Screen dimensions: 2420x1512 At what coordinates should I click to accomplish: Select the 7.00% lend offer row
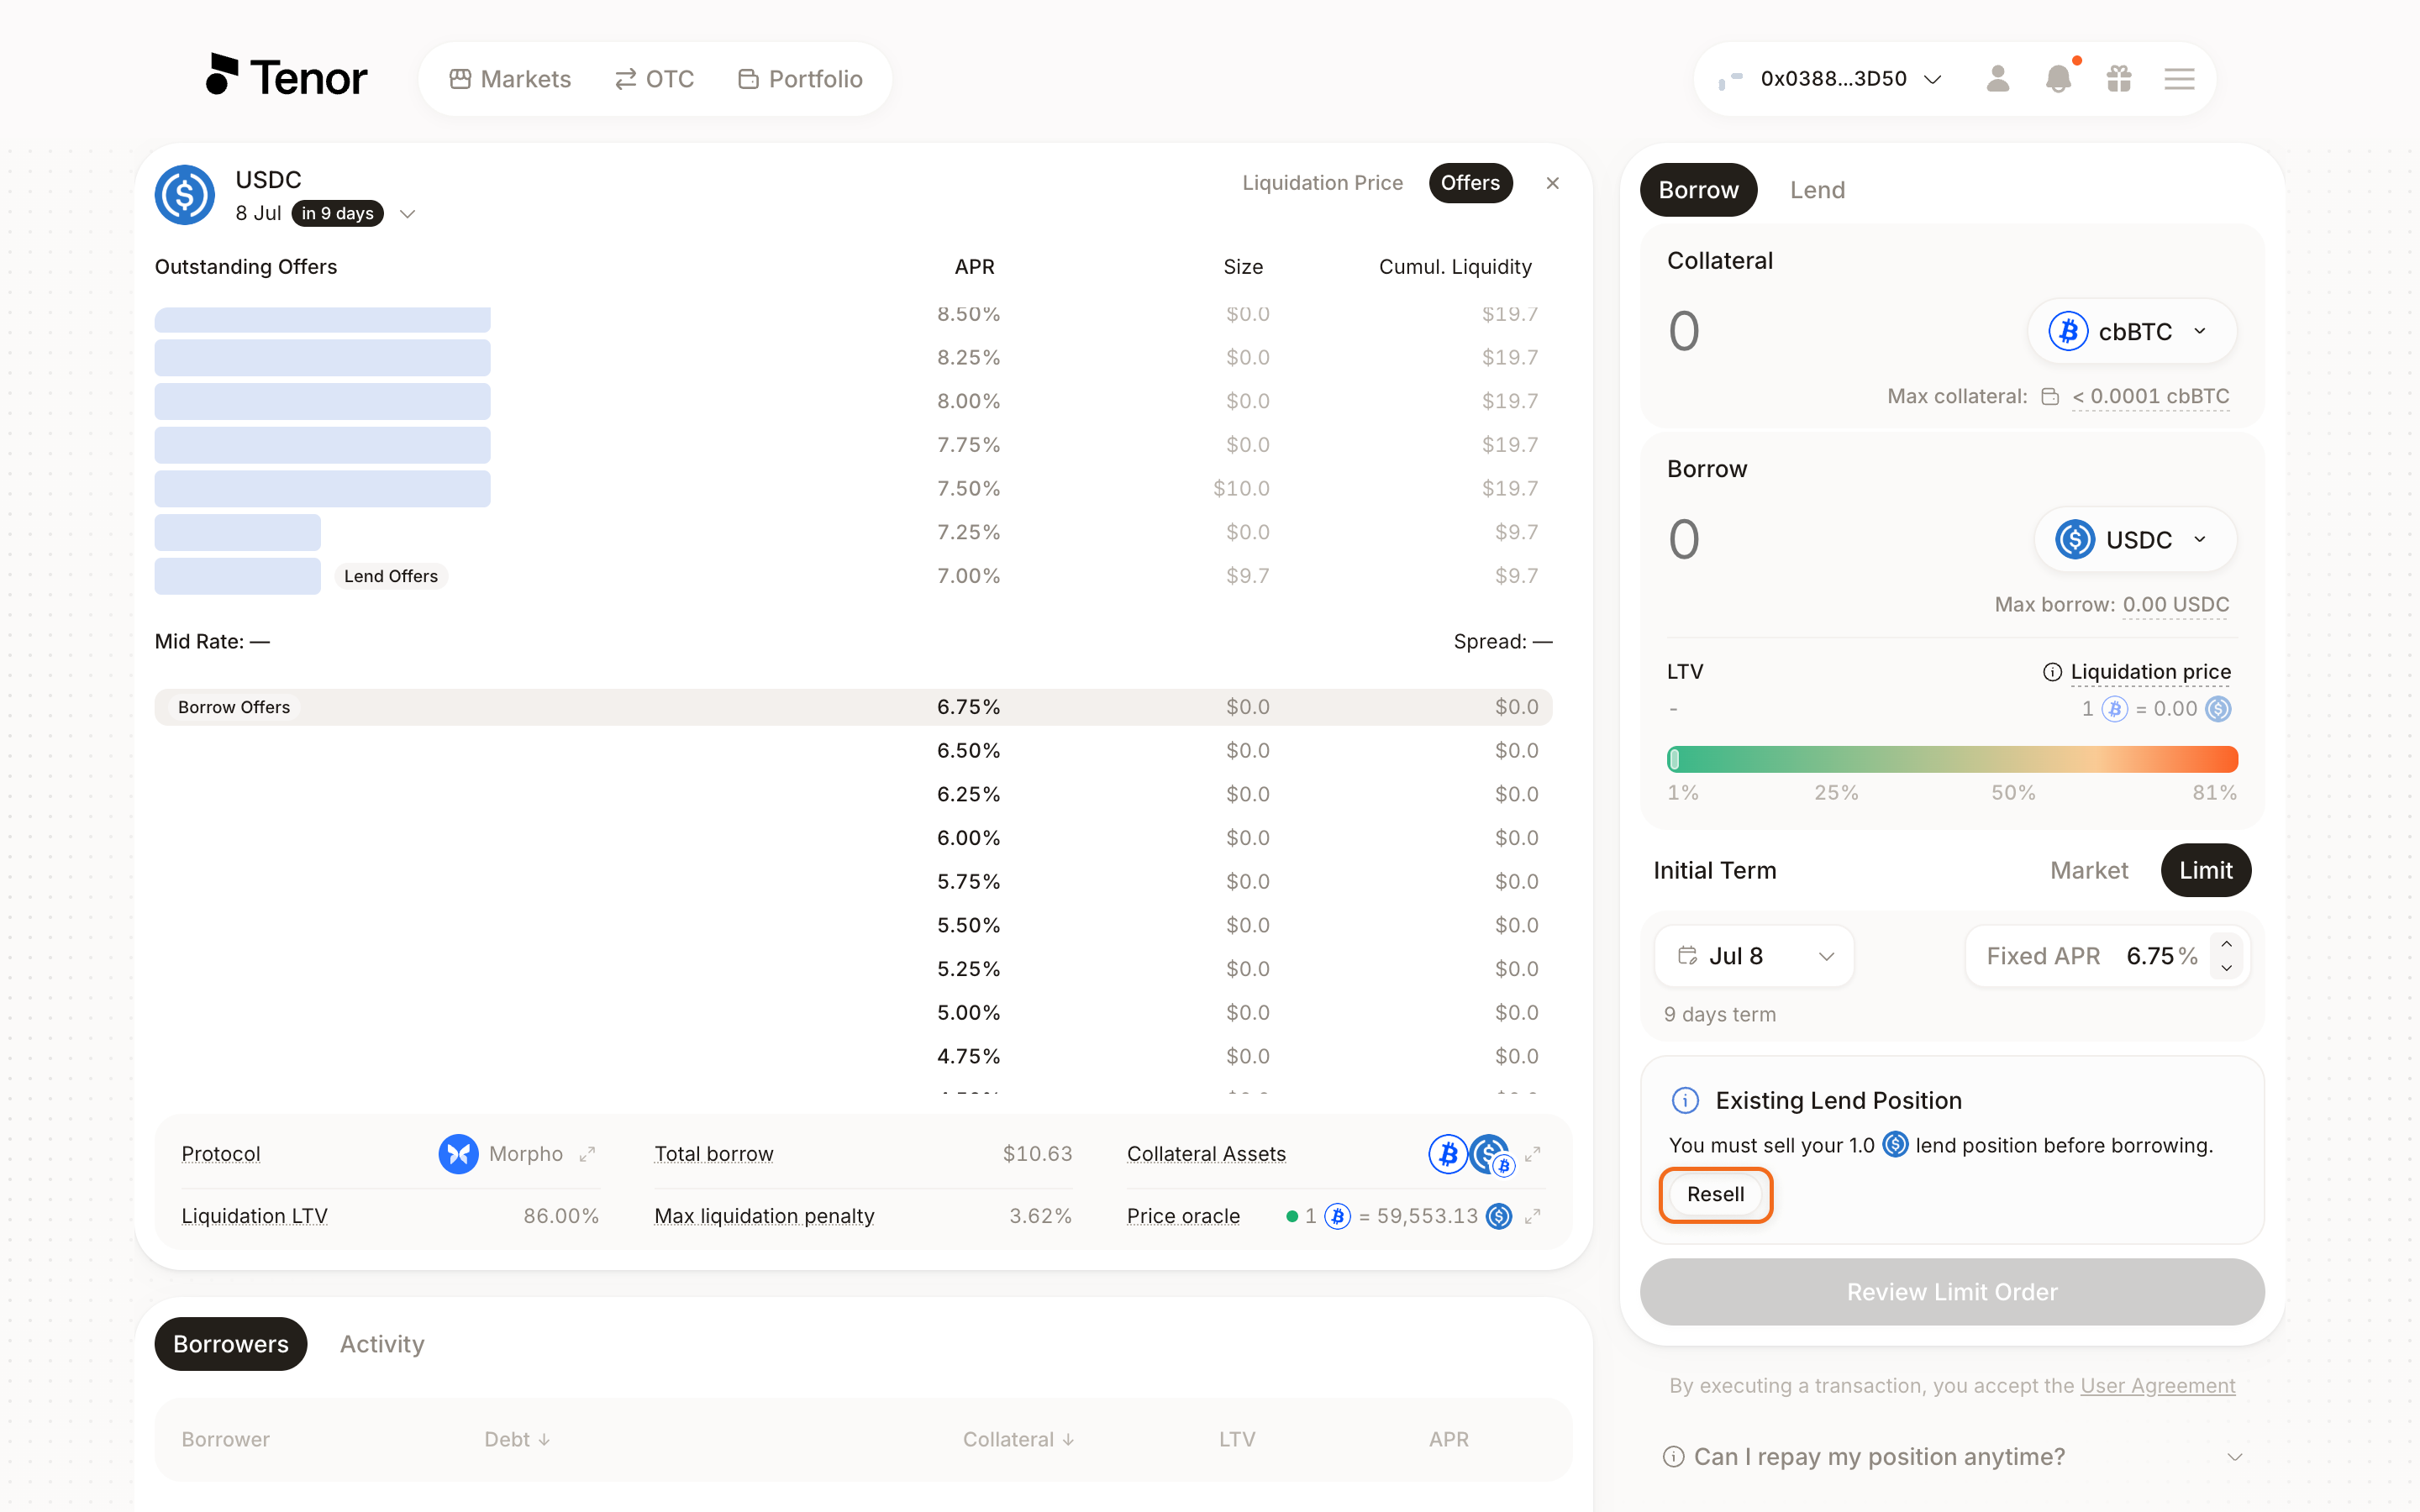click(x=853, y=576)
